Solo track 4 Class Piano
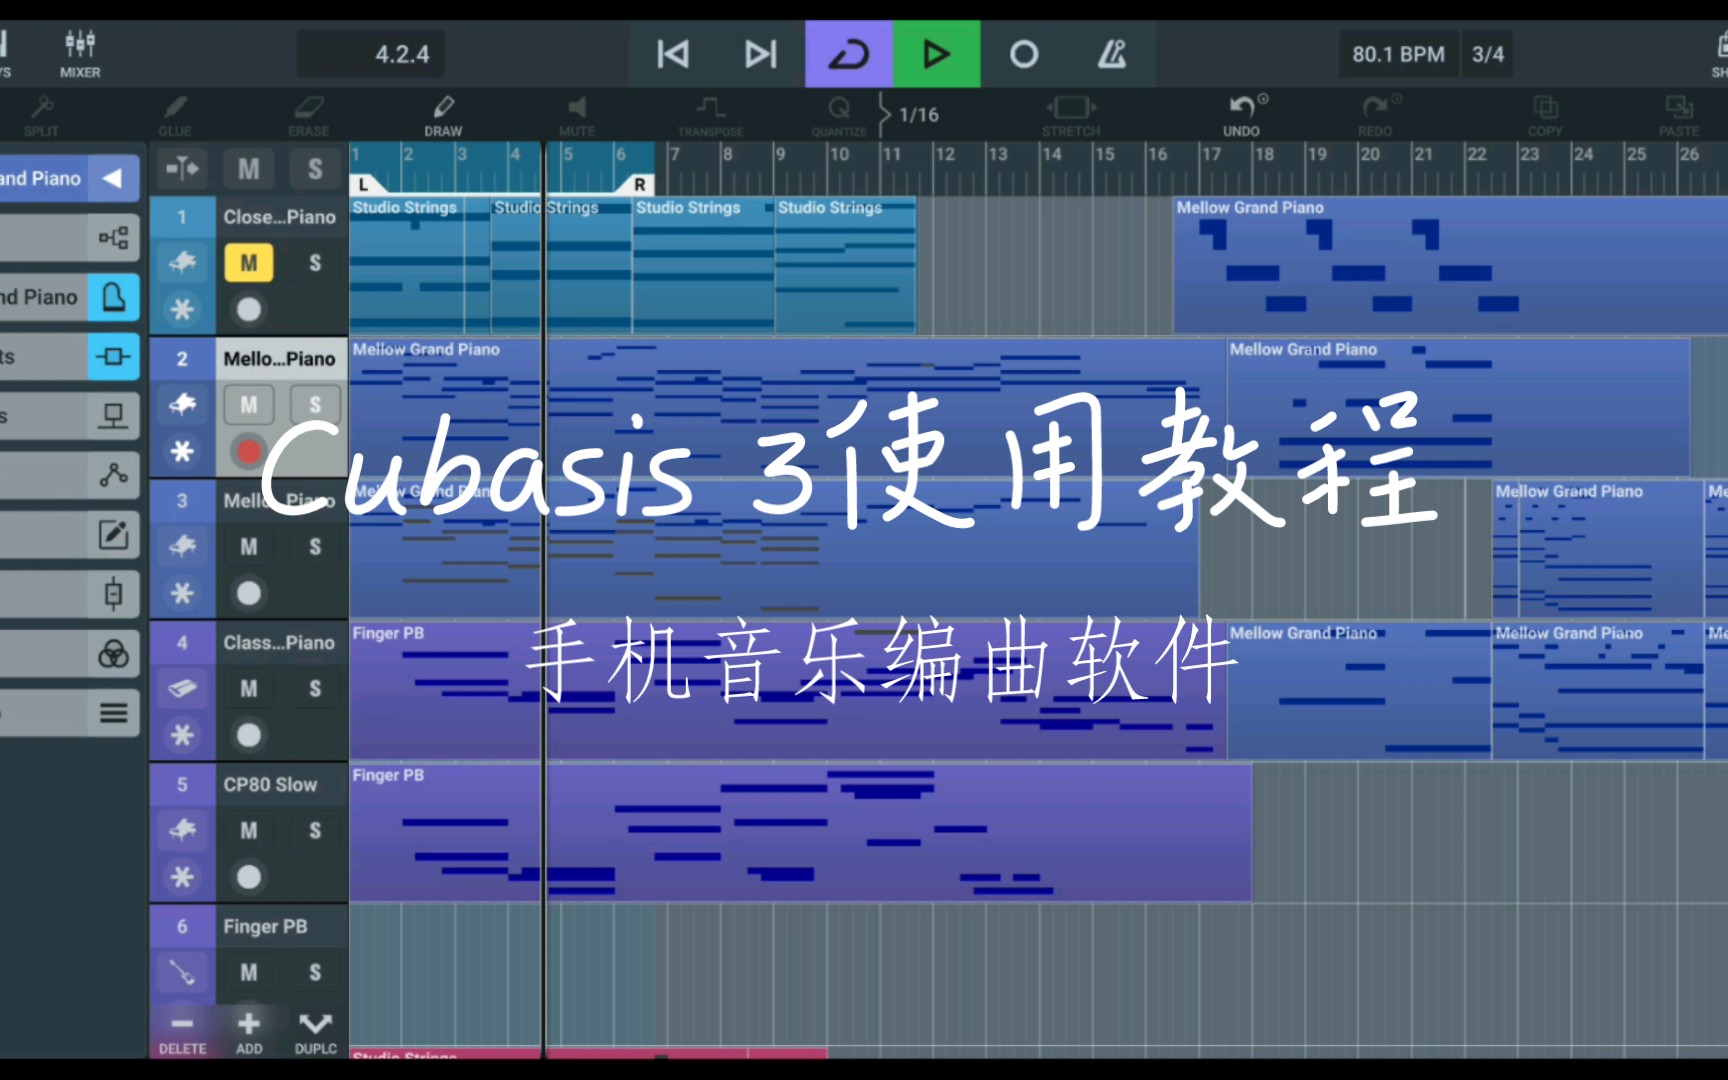The width and height of the screenshot is (1728, 1080). click(315, 689)
